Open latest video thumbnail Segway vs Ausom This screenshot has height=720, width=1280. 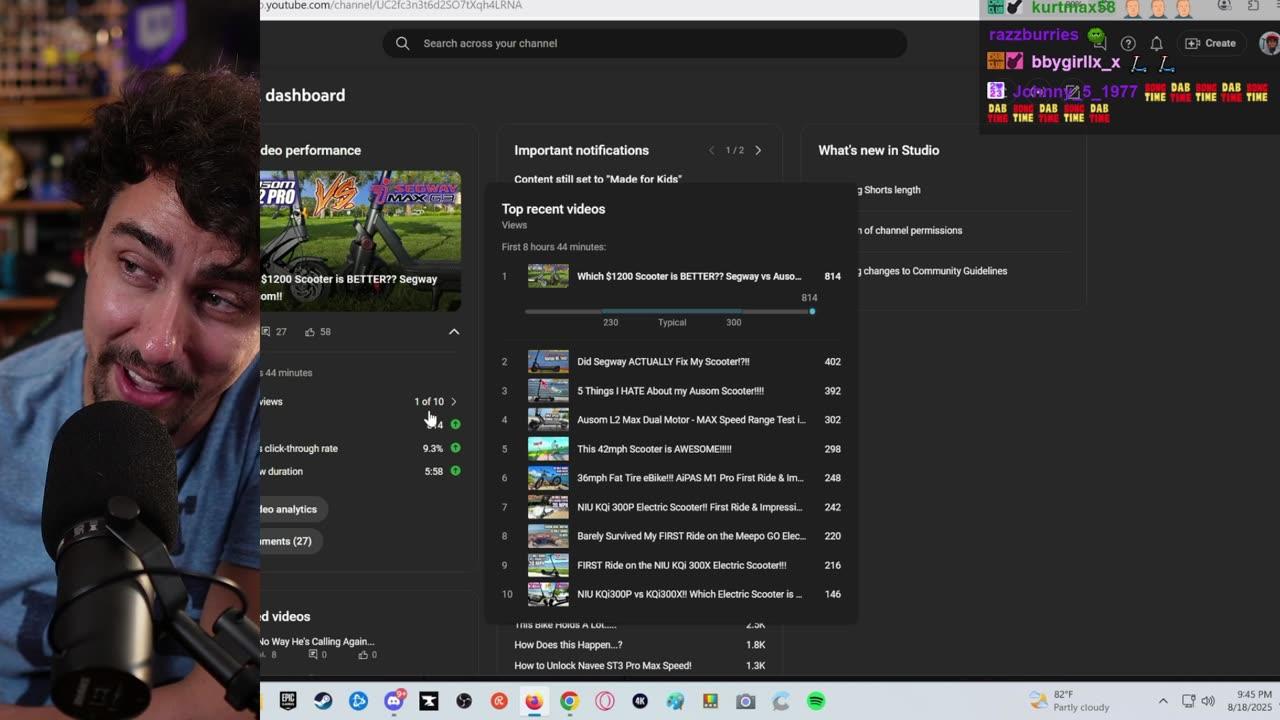click(360, 240)
